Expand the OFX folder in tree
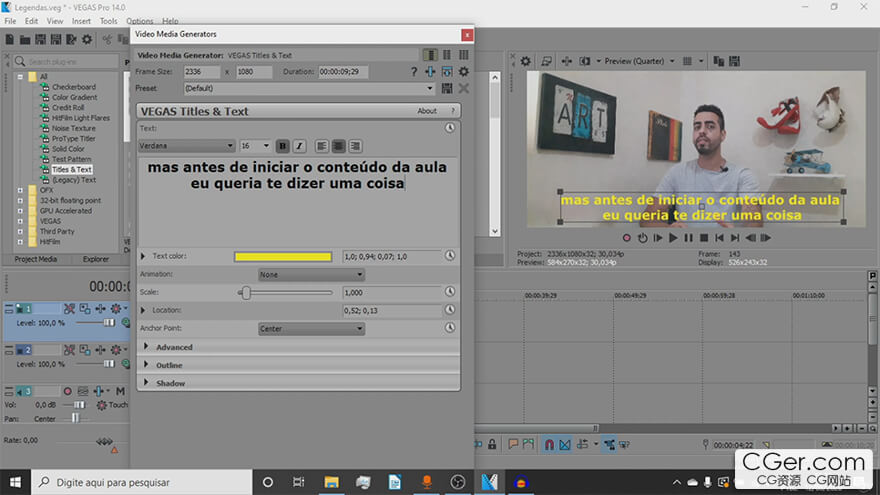The width and height of the screenshot is (880, 495). (20, 190)
